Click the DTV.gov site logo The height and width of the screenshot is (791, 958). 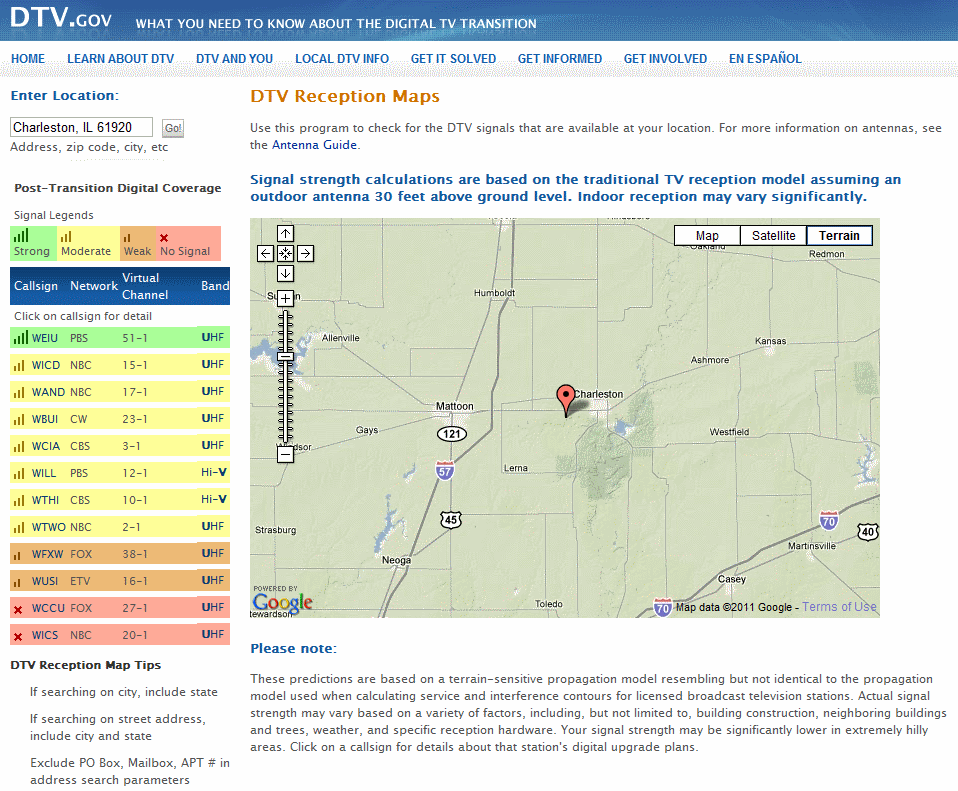point(61,17)
